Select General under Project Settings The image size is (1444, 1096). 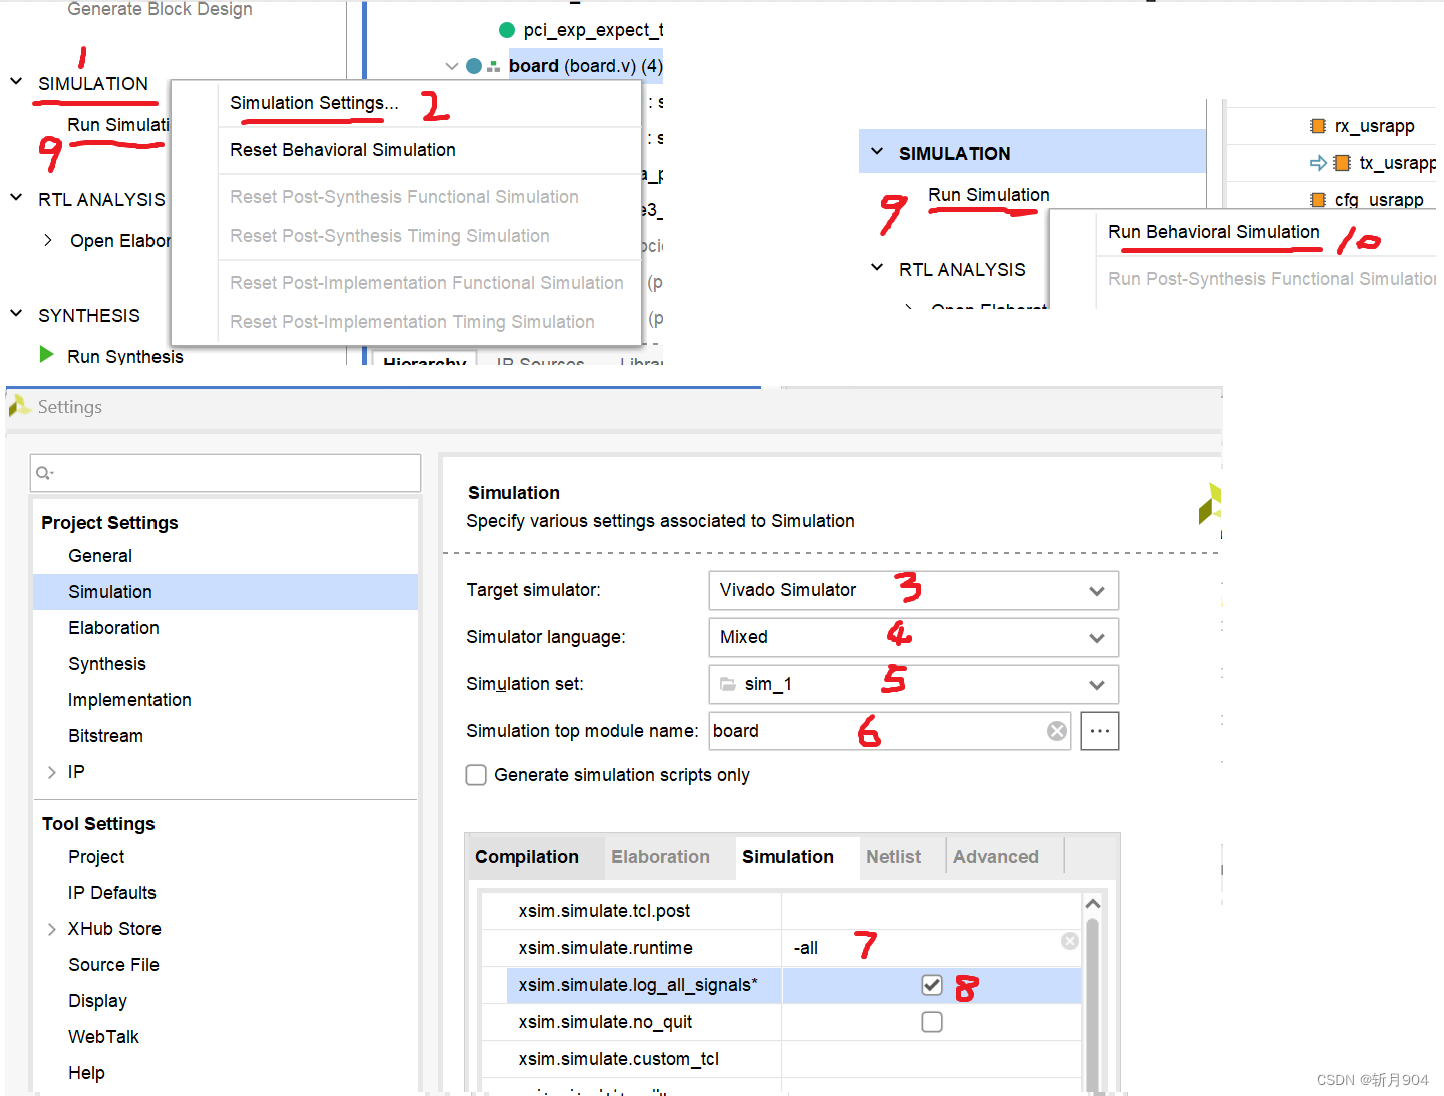tap(100, 556)
